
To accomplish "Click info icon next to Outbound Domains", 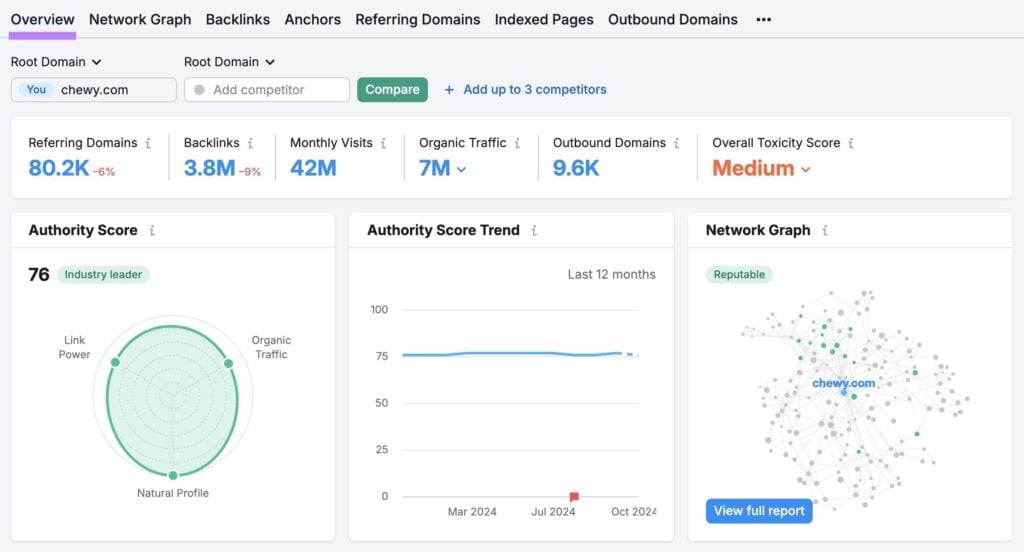I will pyautogui.click(x=677, y=143).
